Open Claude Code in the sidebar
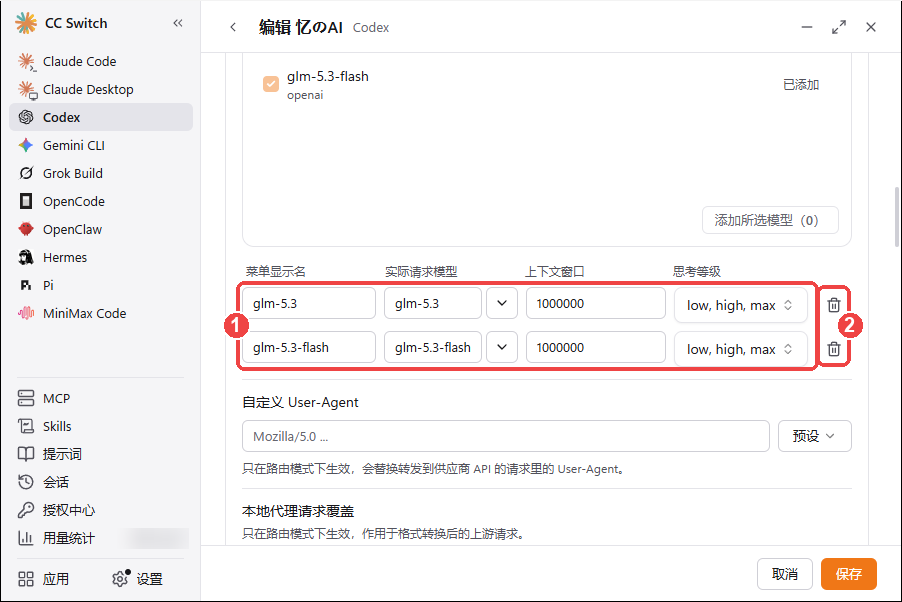 (101, 61)
